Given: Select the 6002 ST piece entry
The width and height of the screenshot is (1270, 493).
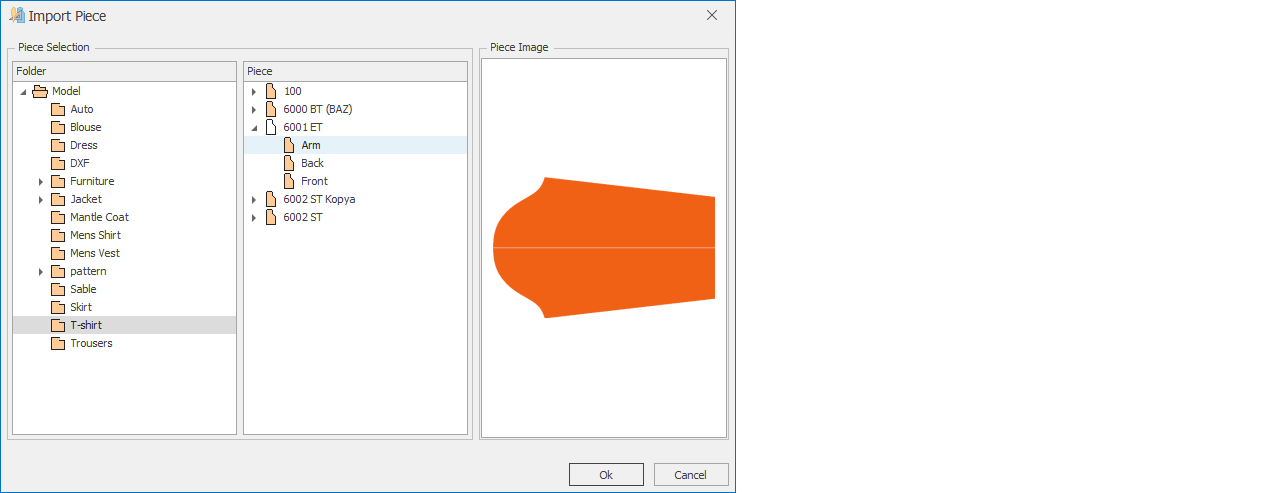Looking at the screenshot, I should point(303,217).
